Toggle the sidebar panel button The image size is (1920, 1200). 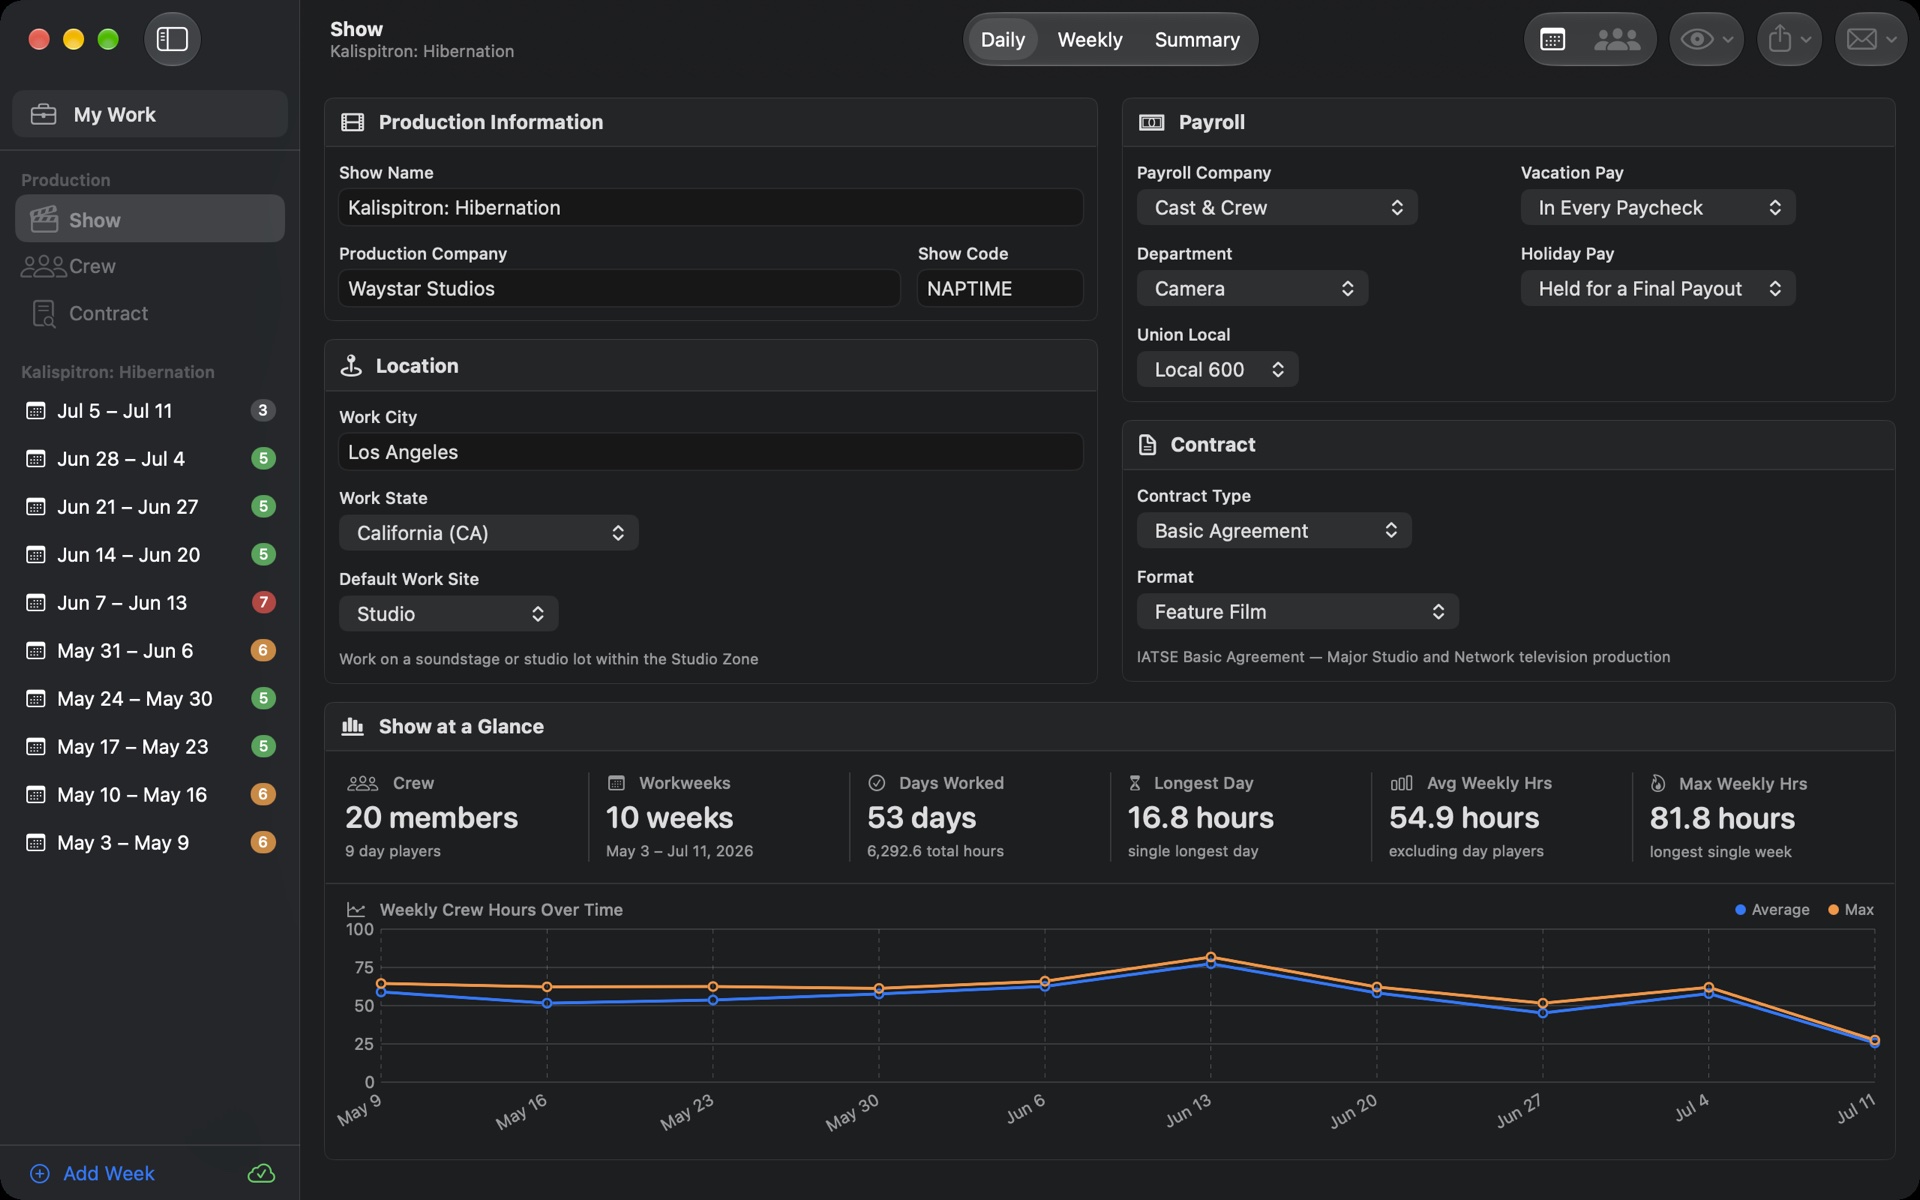172,39
